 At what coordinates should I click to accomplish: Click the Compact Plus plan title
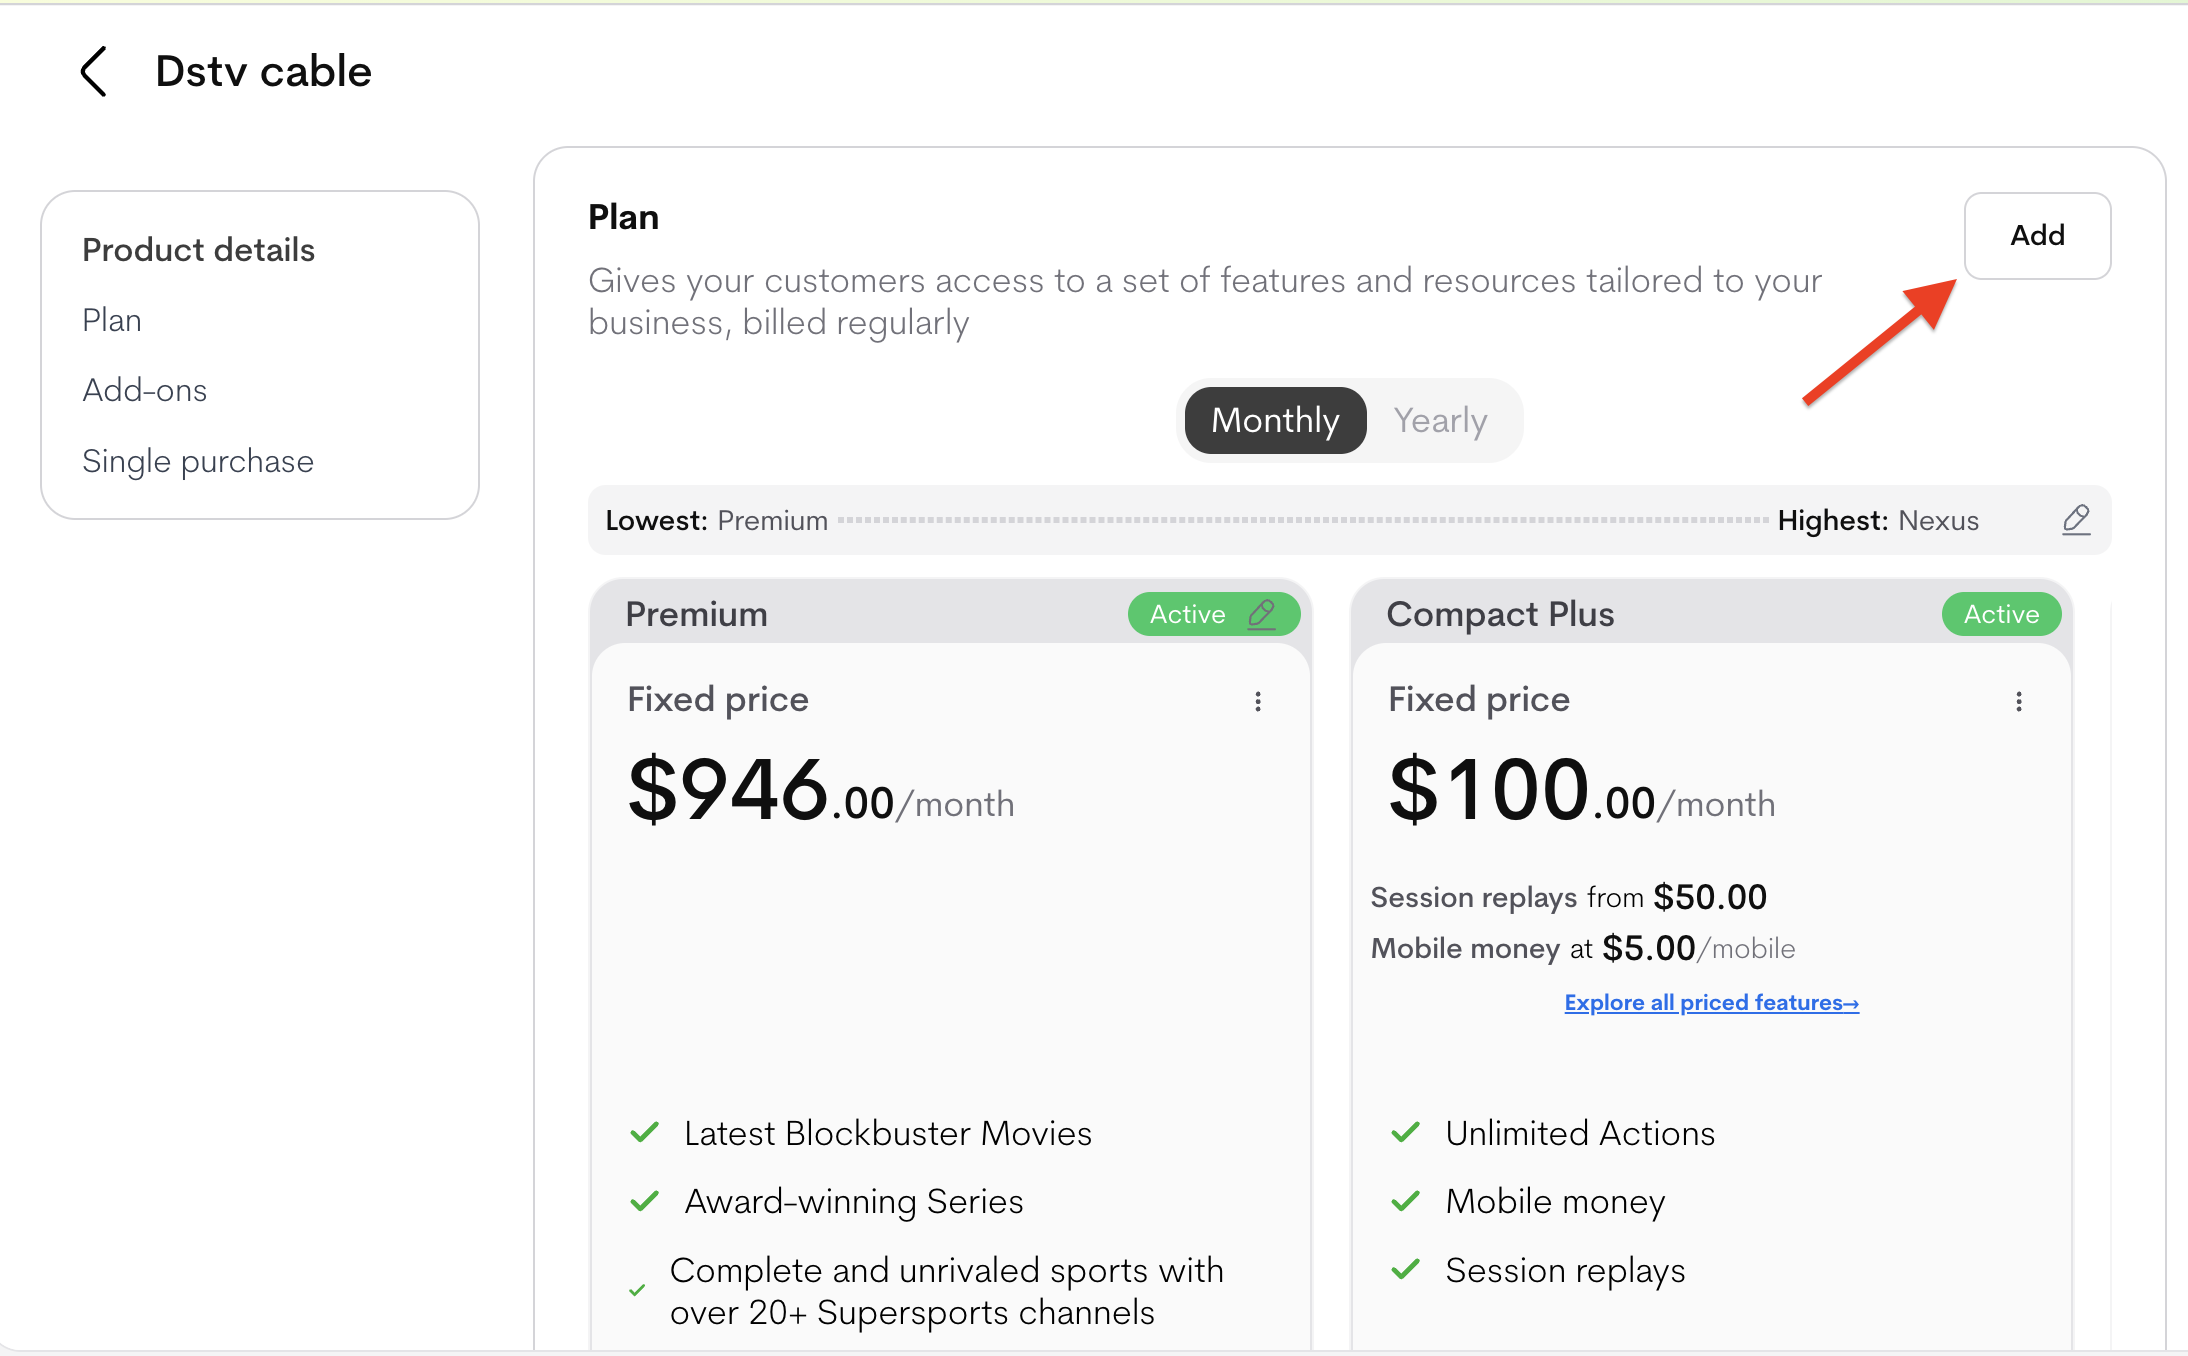1500,614
